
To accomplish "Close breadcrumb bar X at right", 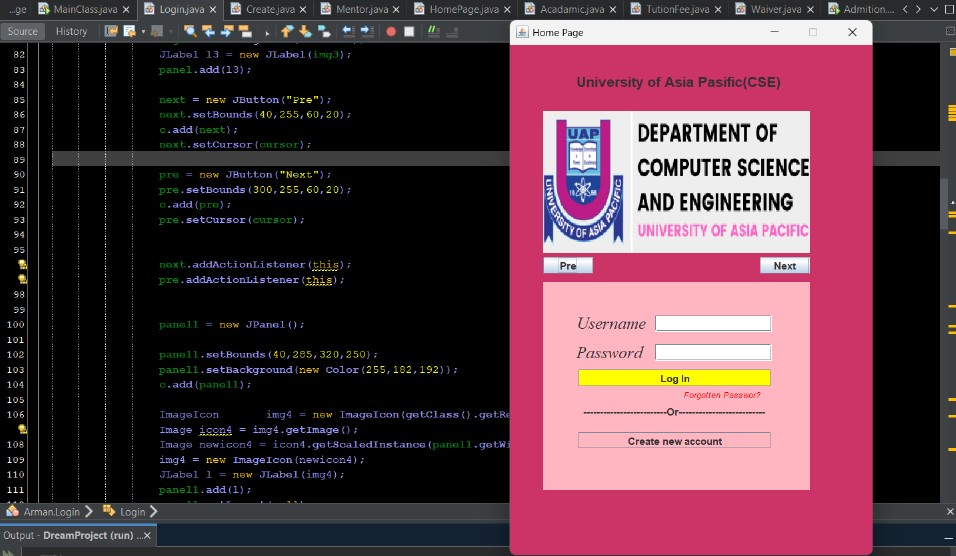I will (950, 511).
